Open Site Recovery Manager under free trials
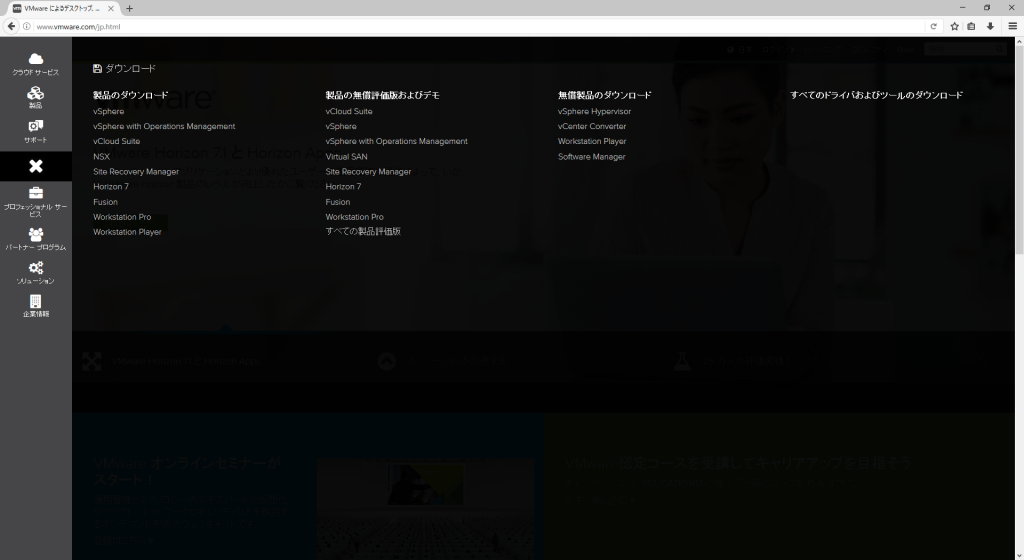1024x560 pixels. tap(368, 172)
